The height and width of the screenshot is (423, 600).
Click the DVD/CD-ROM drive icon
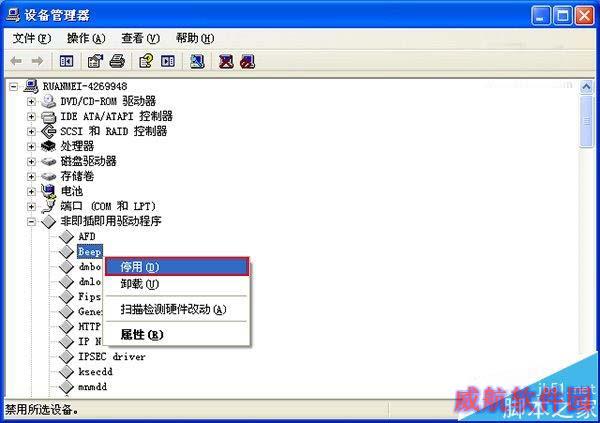(48, 101)
